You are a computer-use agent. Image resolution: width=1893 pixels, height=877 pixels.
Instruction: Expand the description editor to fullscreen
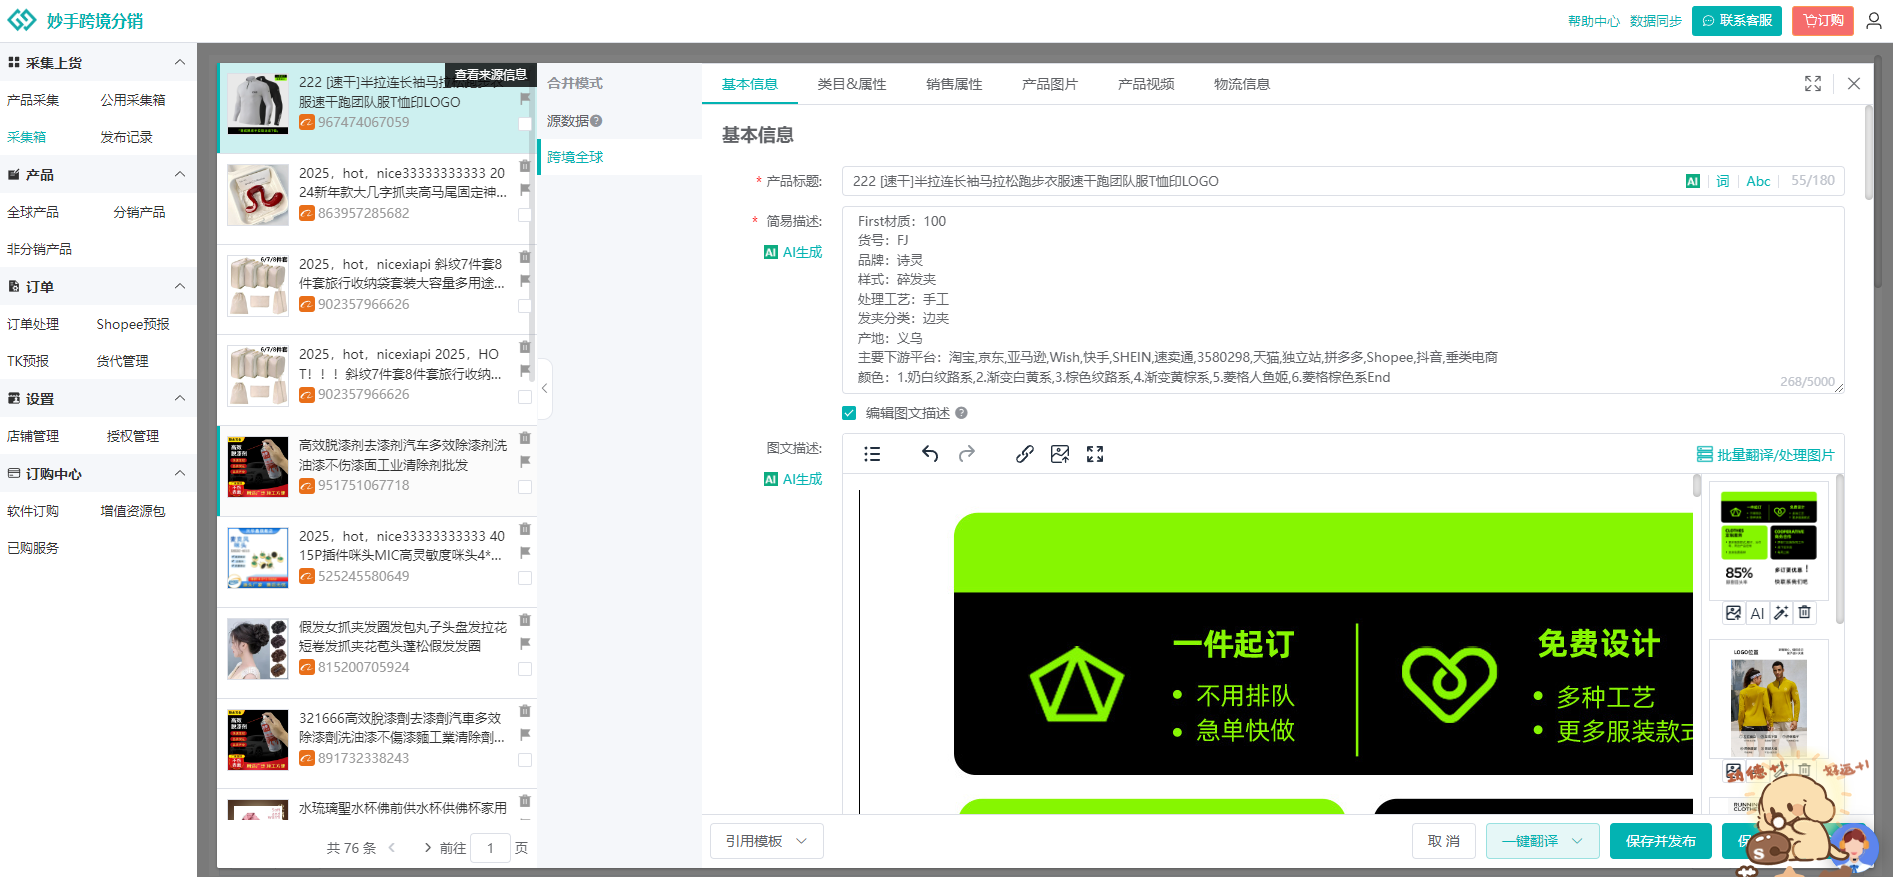point(1095,454)
